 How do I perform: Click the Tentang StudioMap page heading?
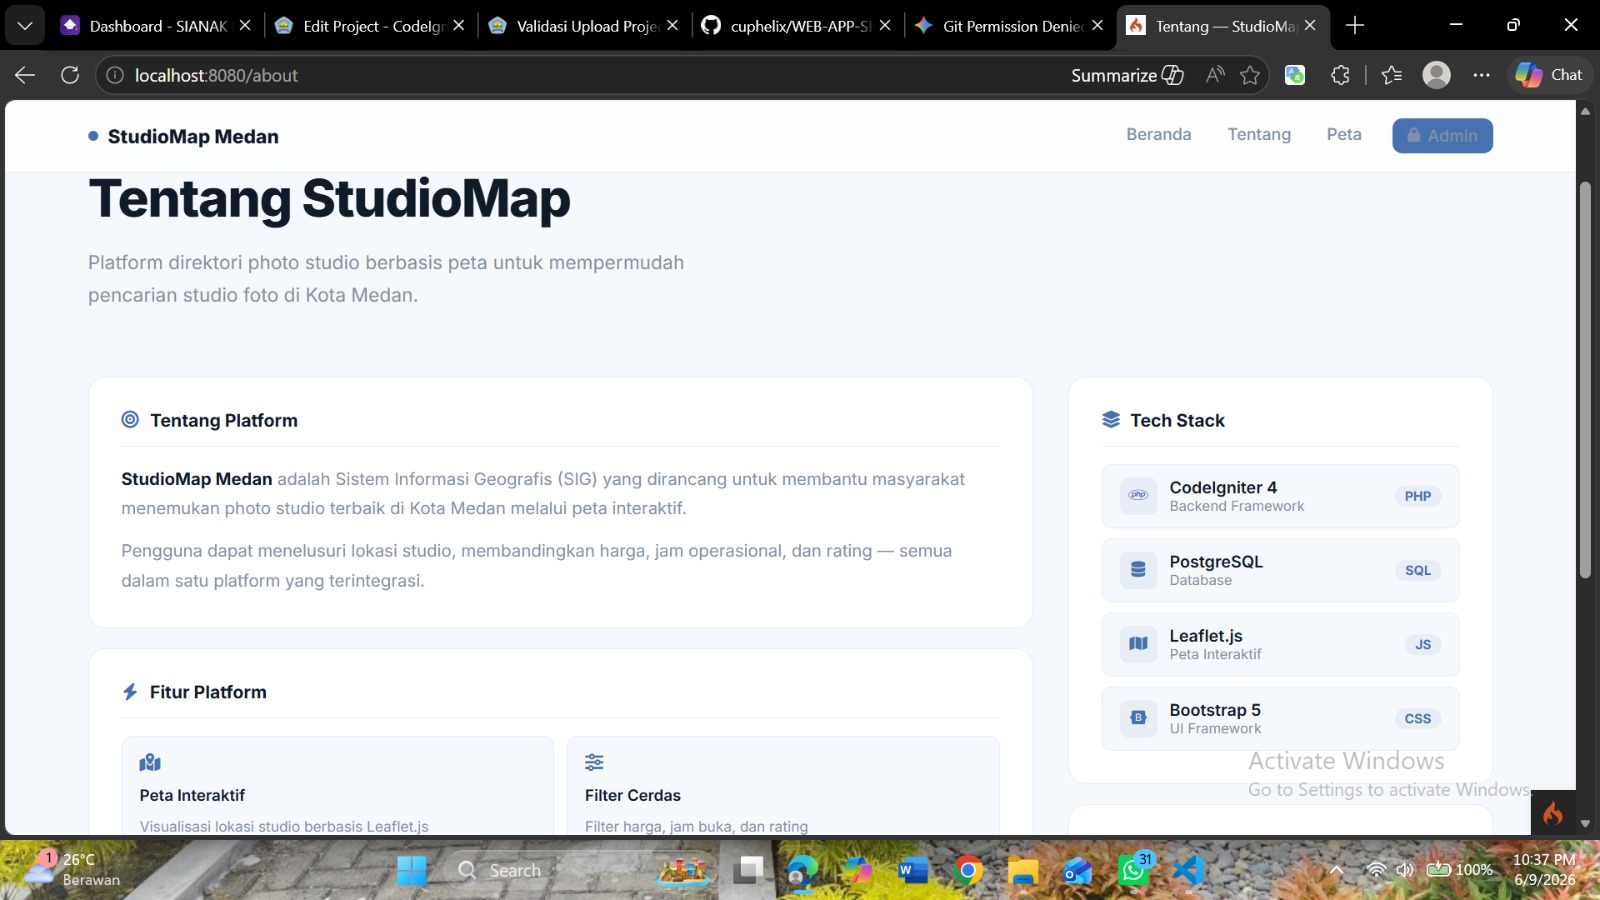pos(329,198)
